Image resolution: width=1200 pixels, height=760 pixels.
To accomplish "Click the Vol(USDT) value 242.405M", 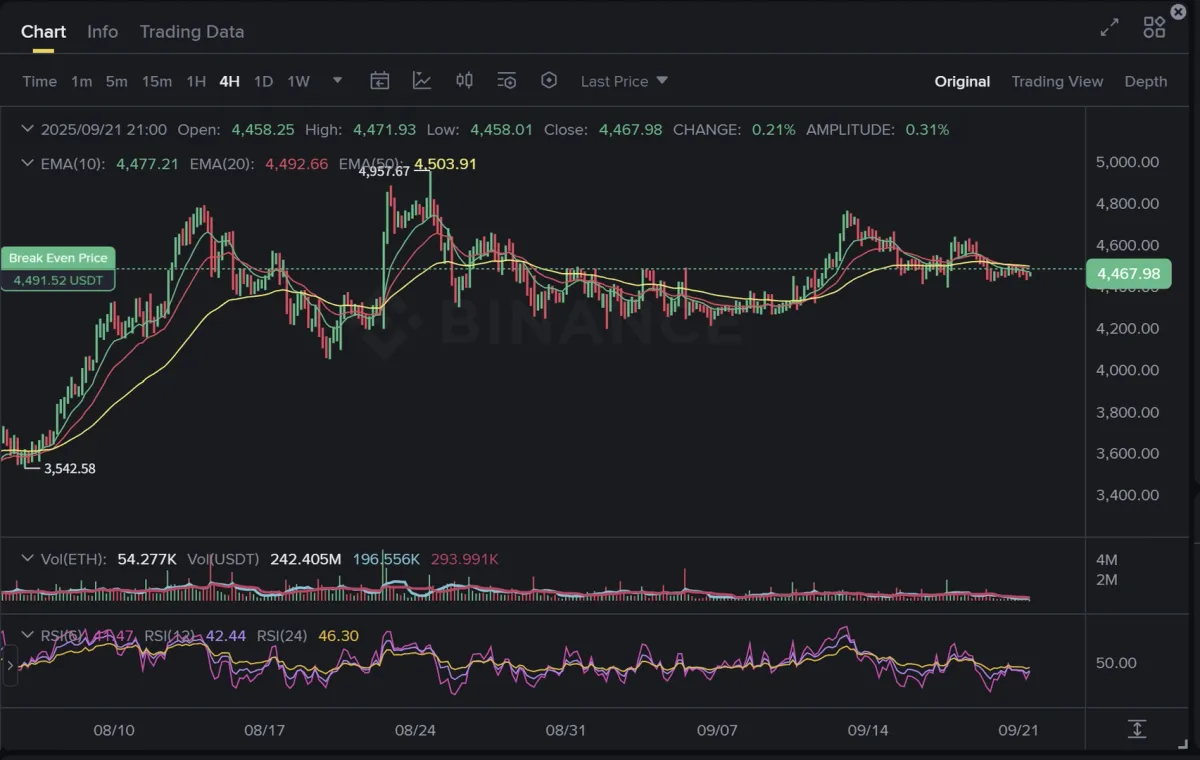I will tap(305, 559).
